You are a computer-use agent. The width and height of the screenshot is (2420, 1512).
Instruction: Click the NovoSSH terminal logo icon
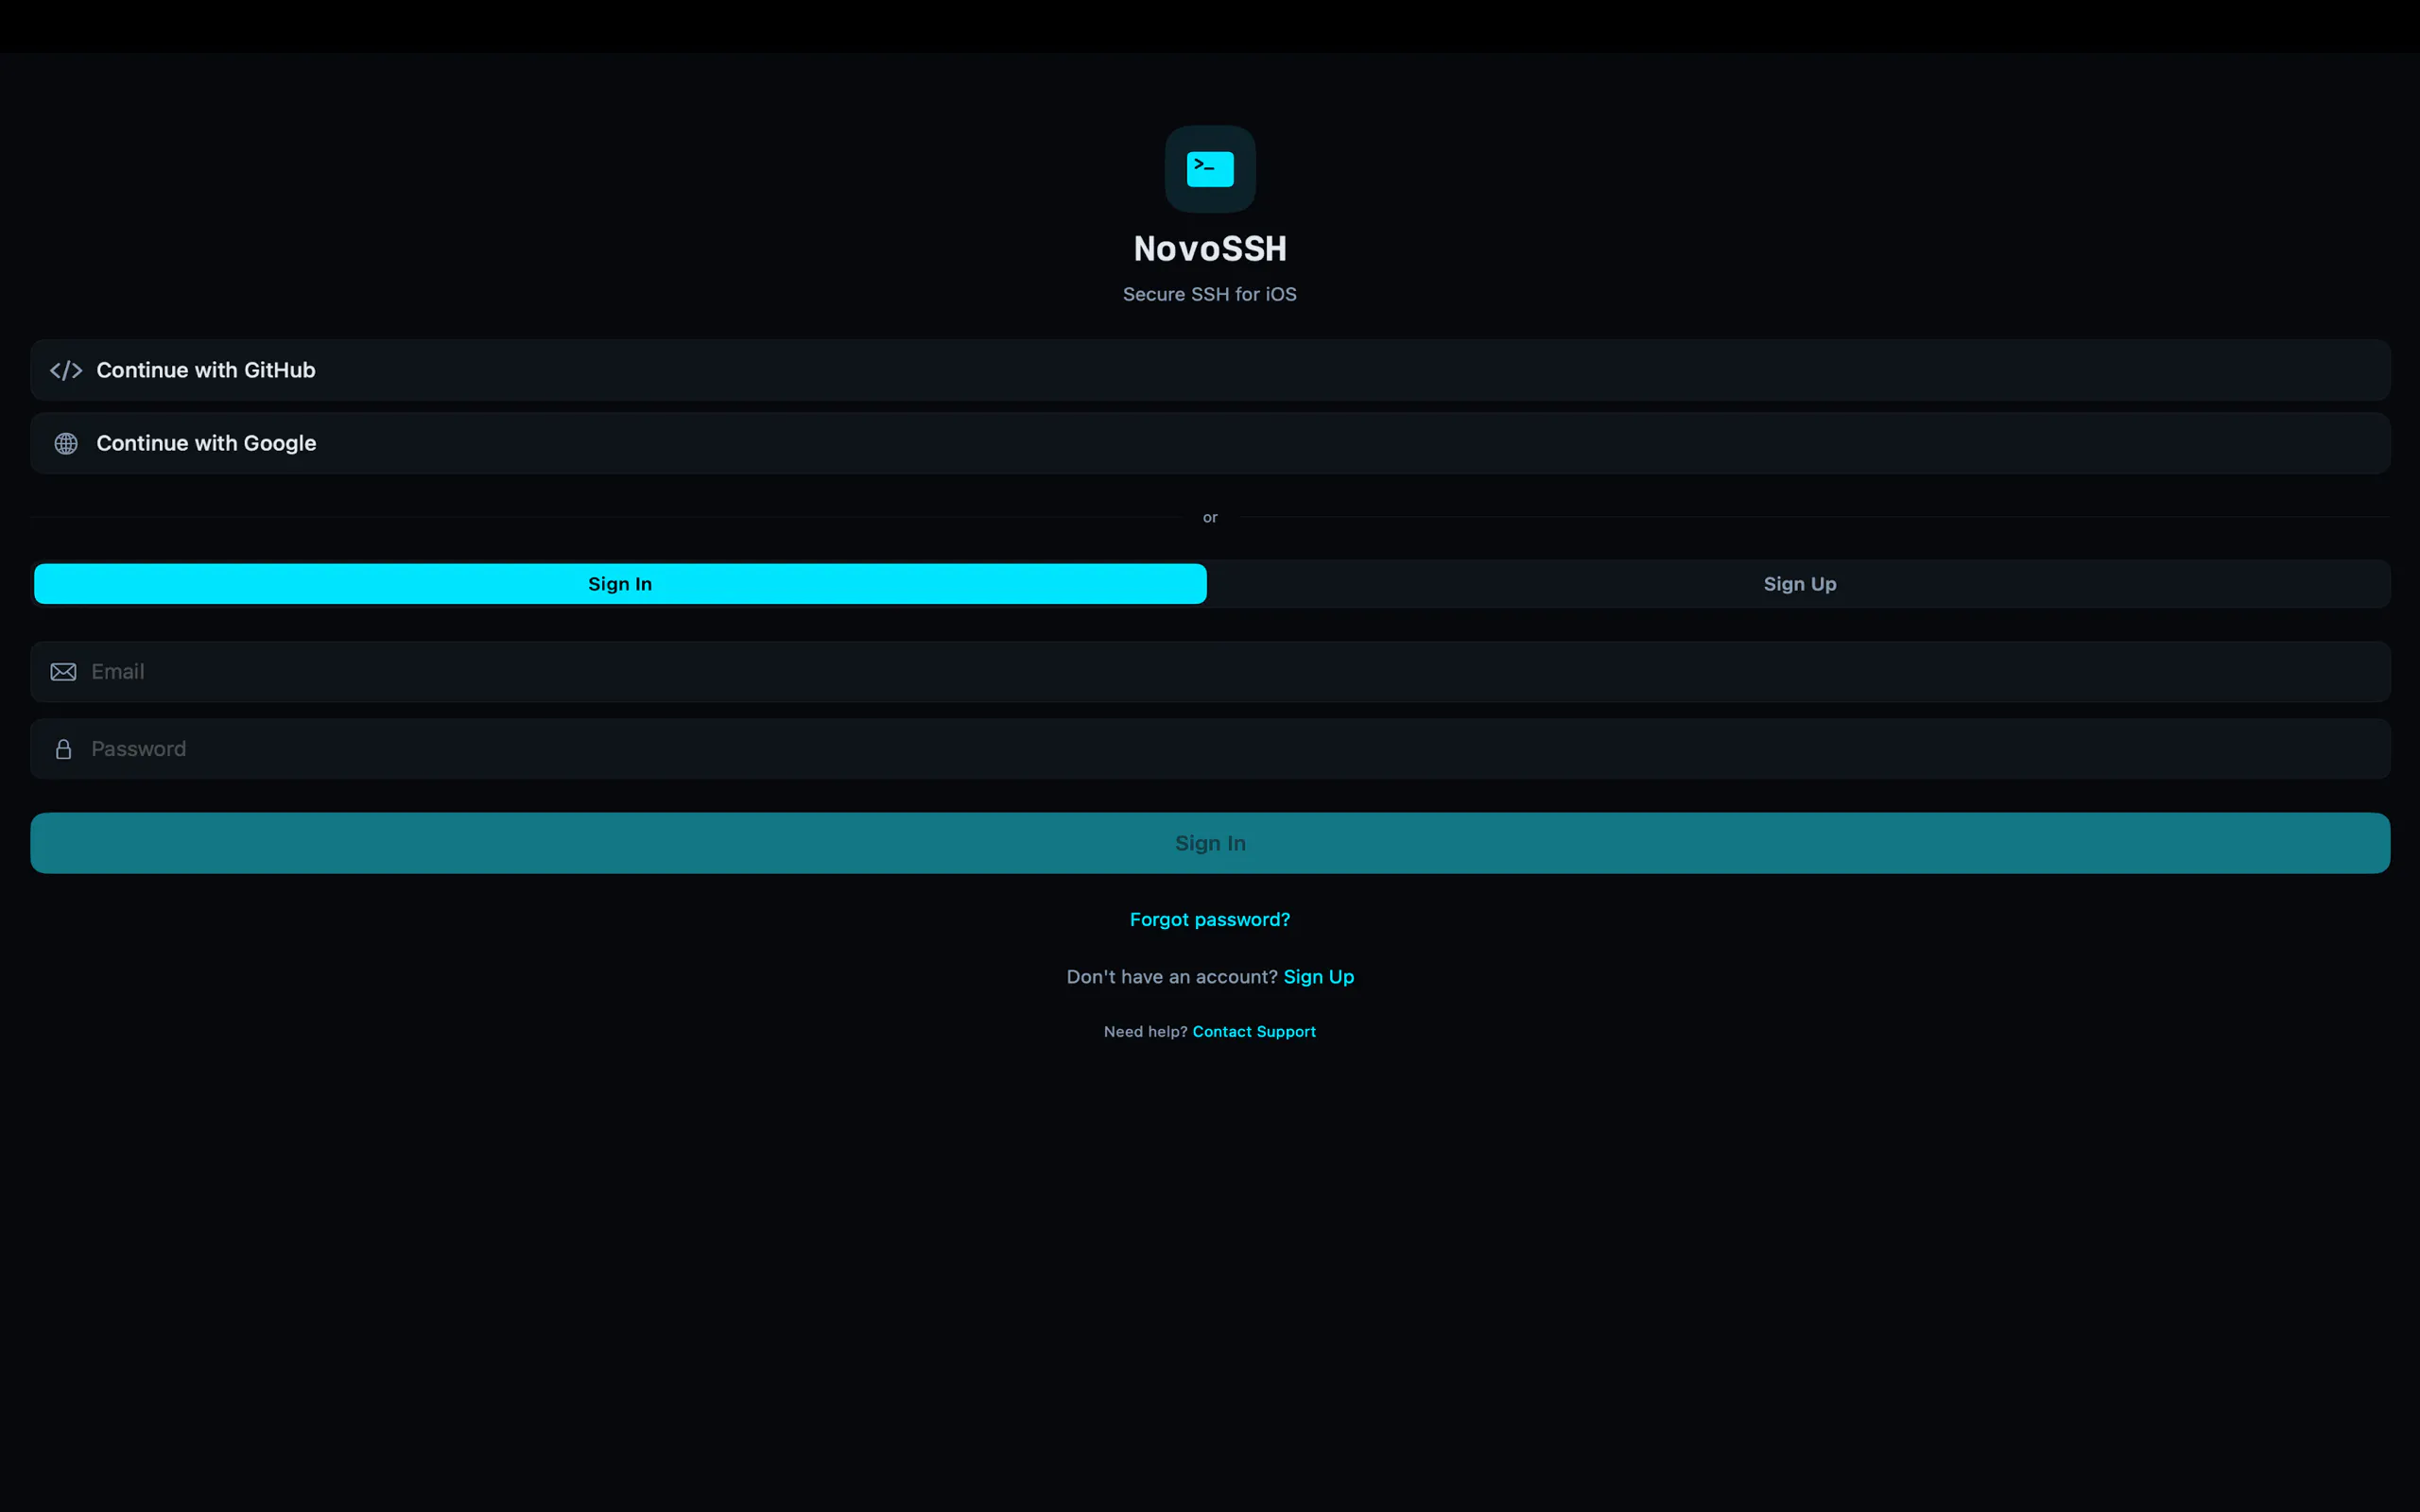tap(1210, 169)
